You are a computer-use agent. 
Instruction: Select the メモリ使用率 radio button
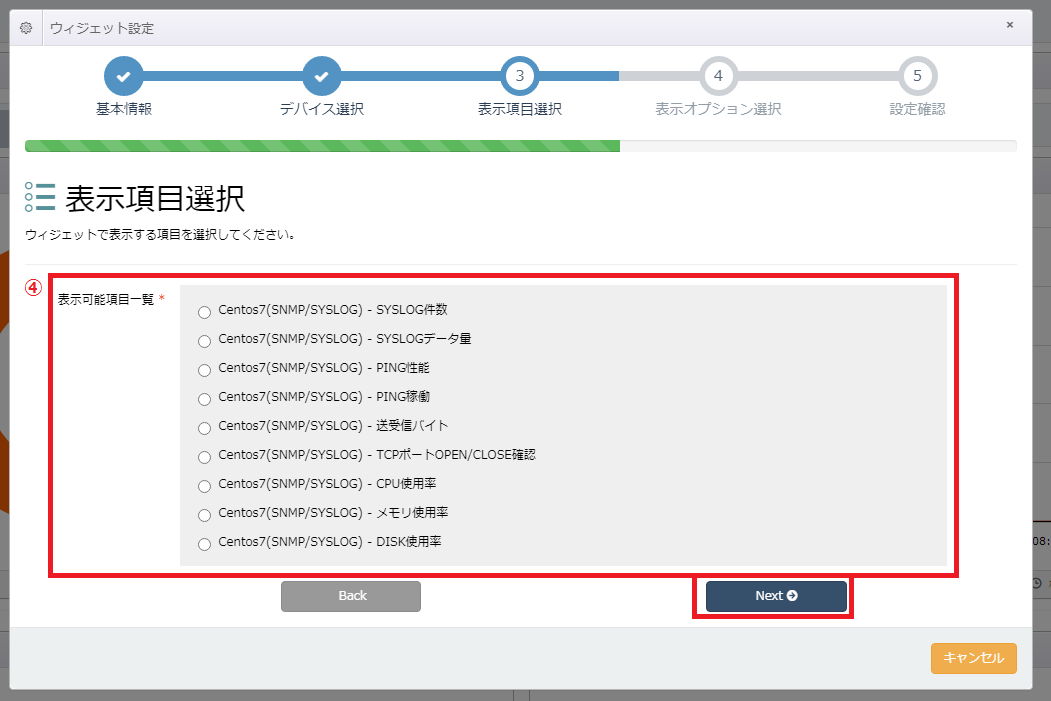(204, 515)
